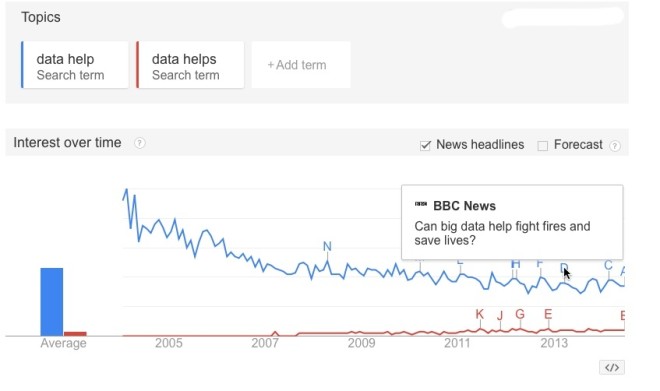Click the BBC News logo in tooltip
660x391 pixels.
(x=420, y=204)
